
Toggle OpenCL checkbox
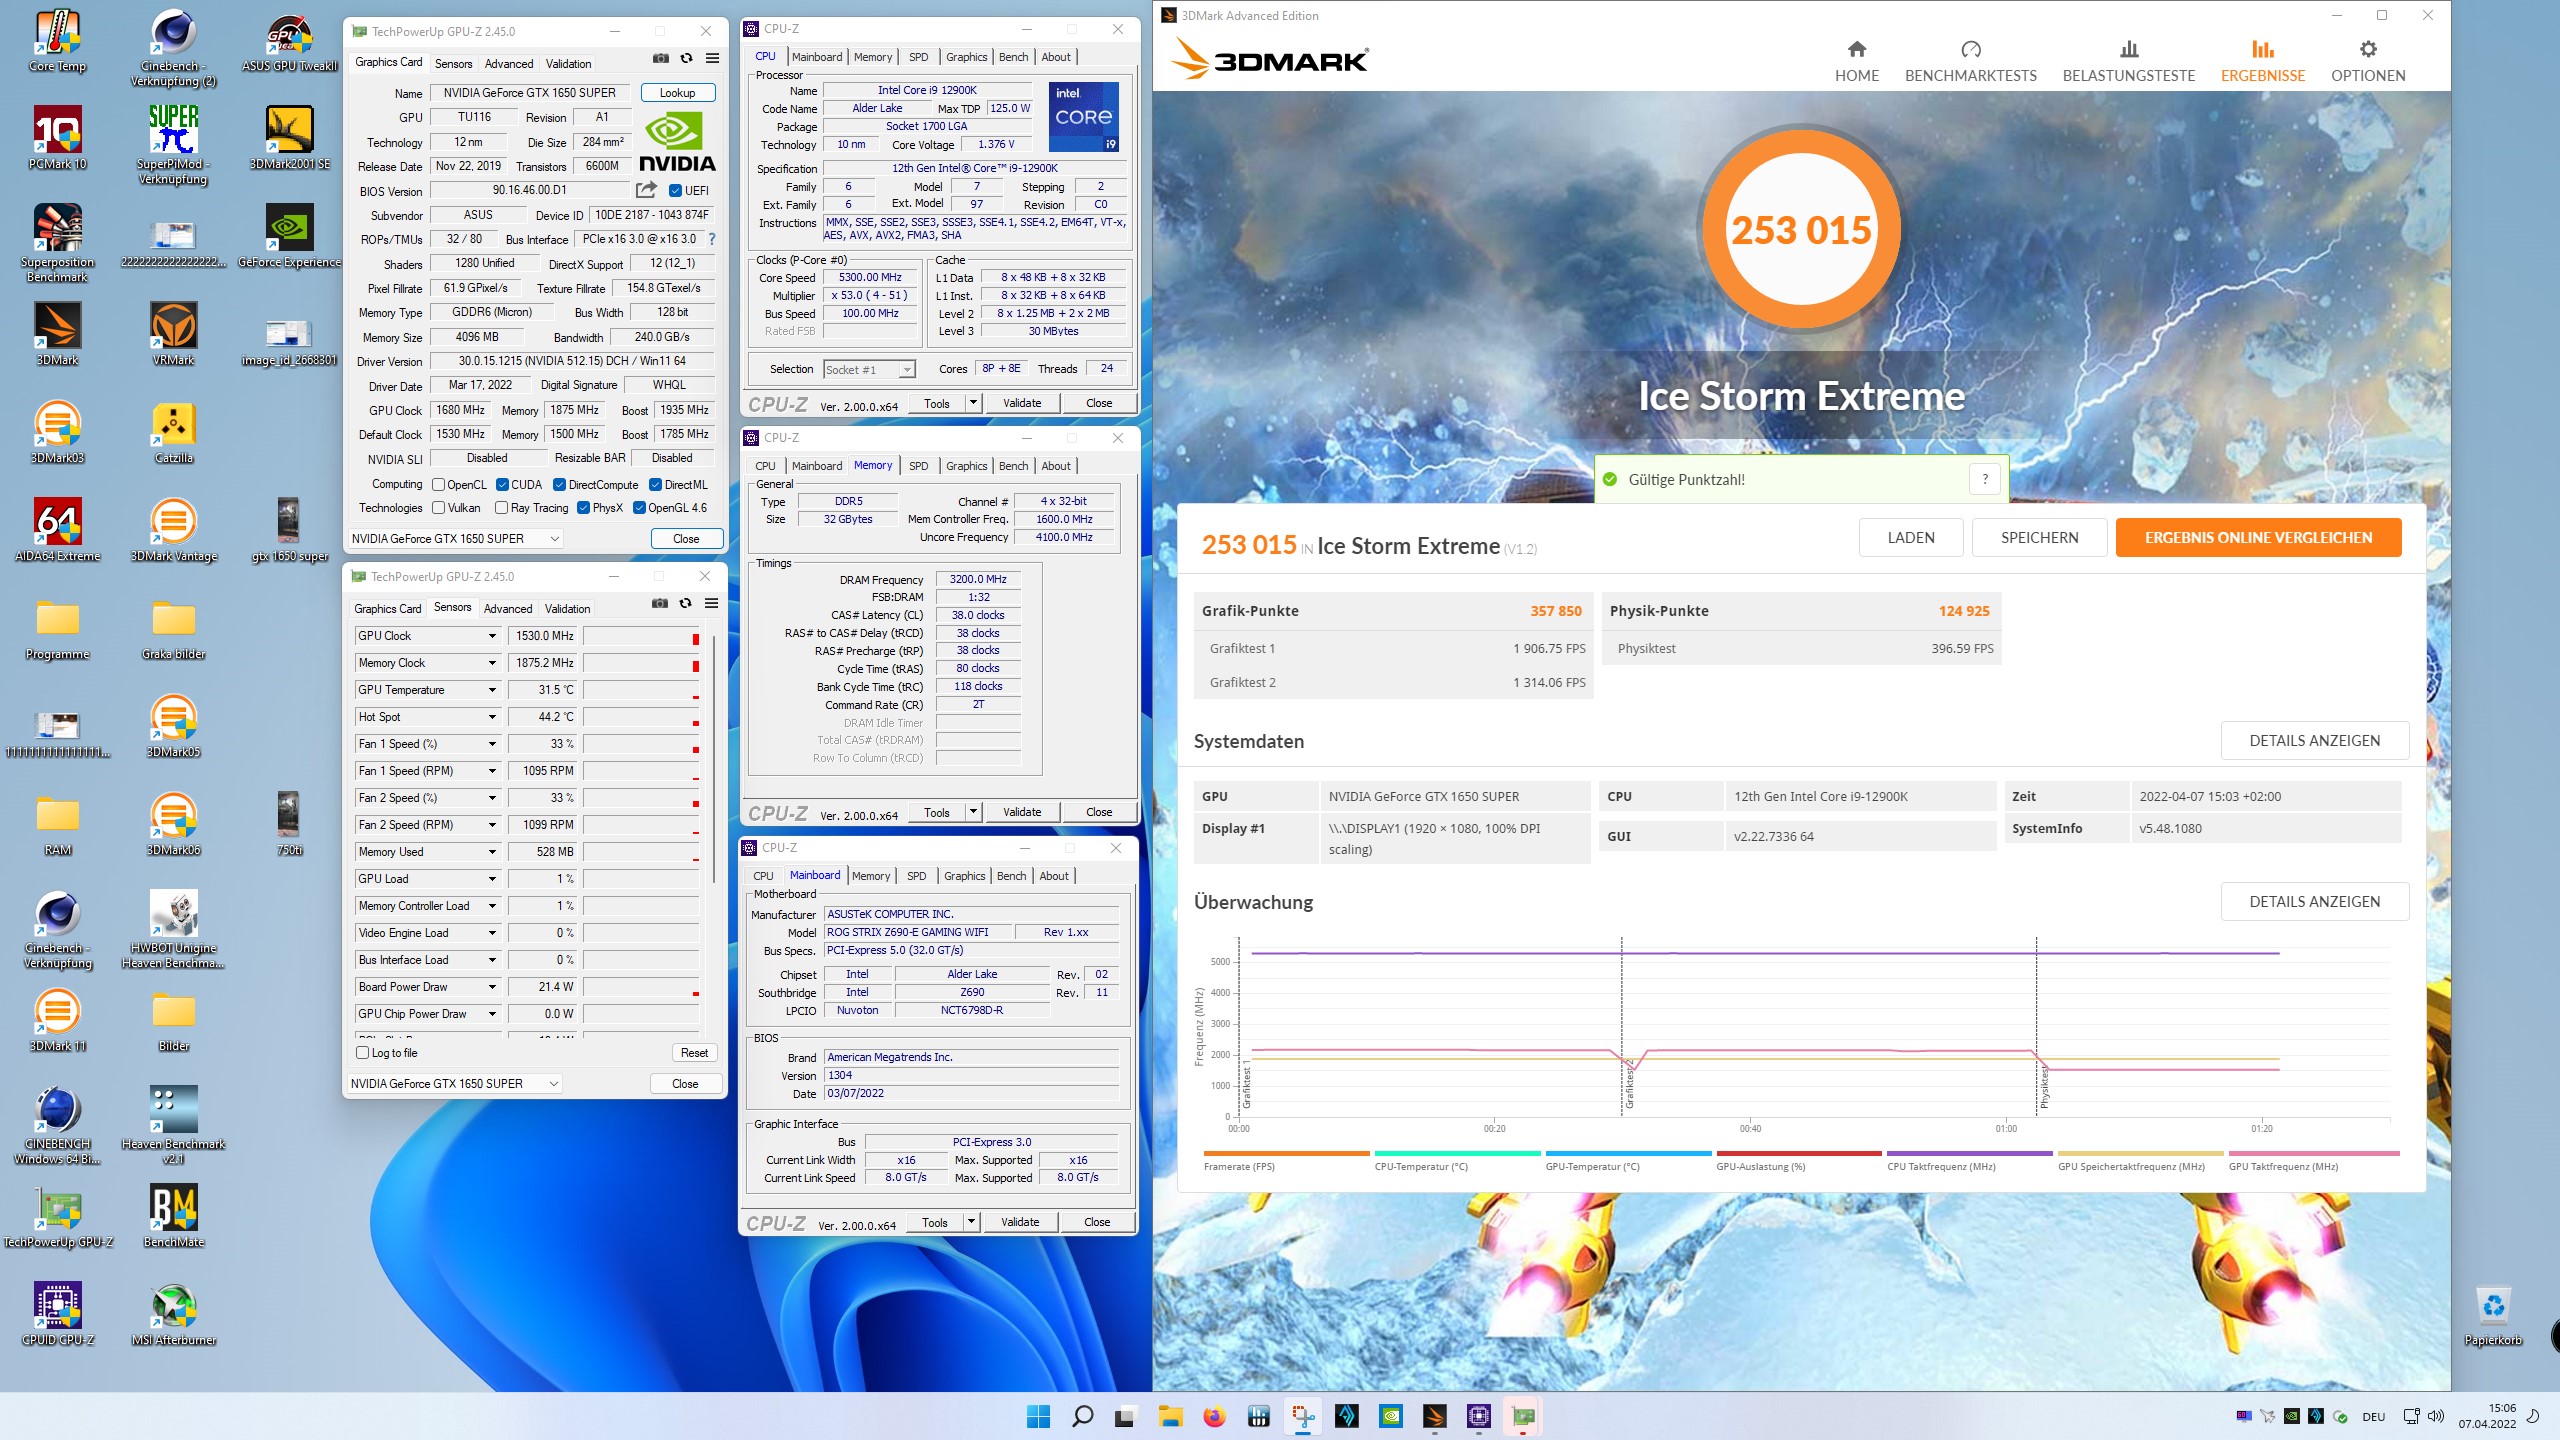pyautogui.click(x=438, y=485)
